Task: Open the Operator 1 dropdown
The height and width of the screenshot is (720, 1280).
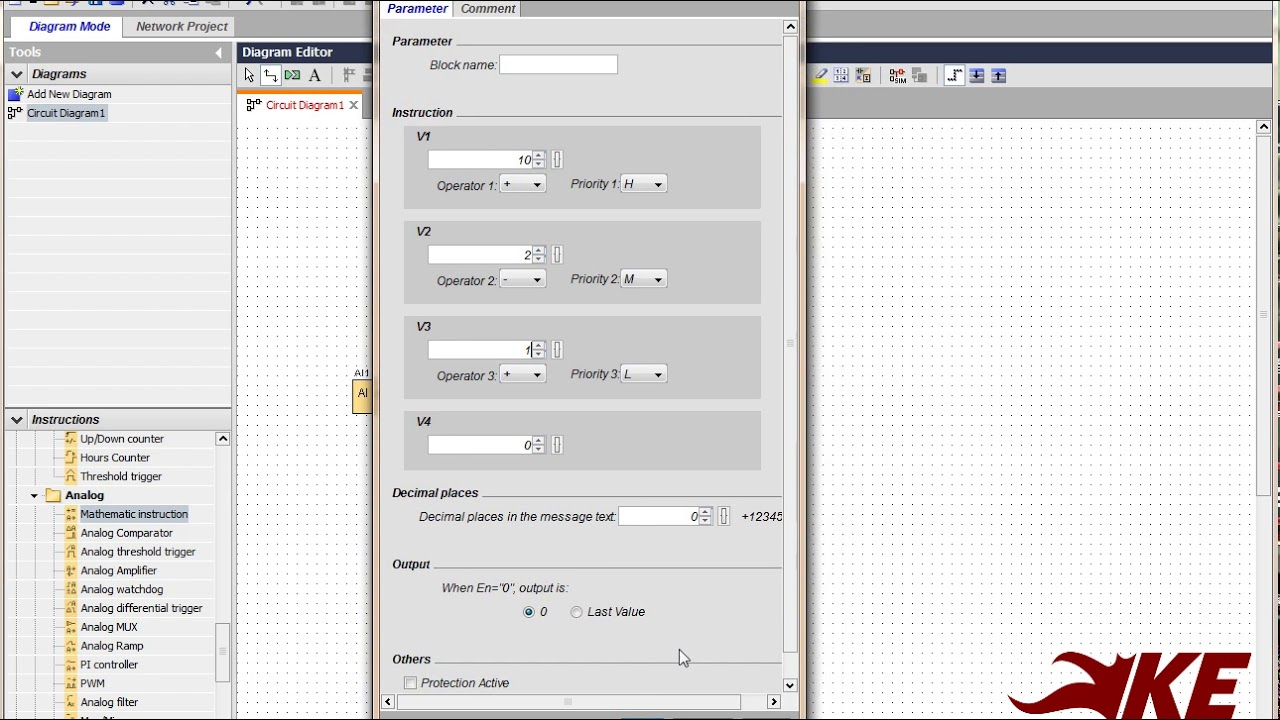Action: (522, 184)
